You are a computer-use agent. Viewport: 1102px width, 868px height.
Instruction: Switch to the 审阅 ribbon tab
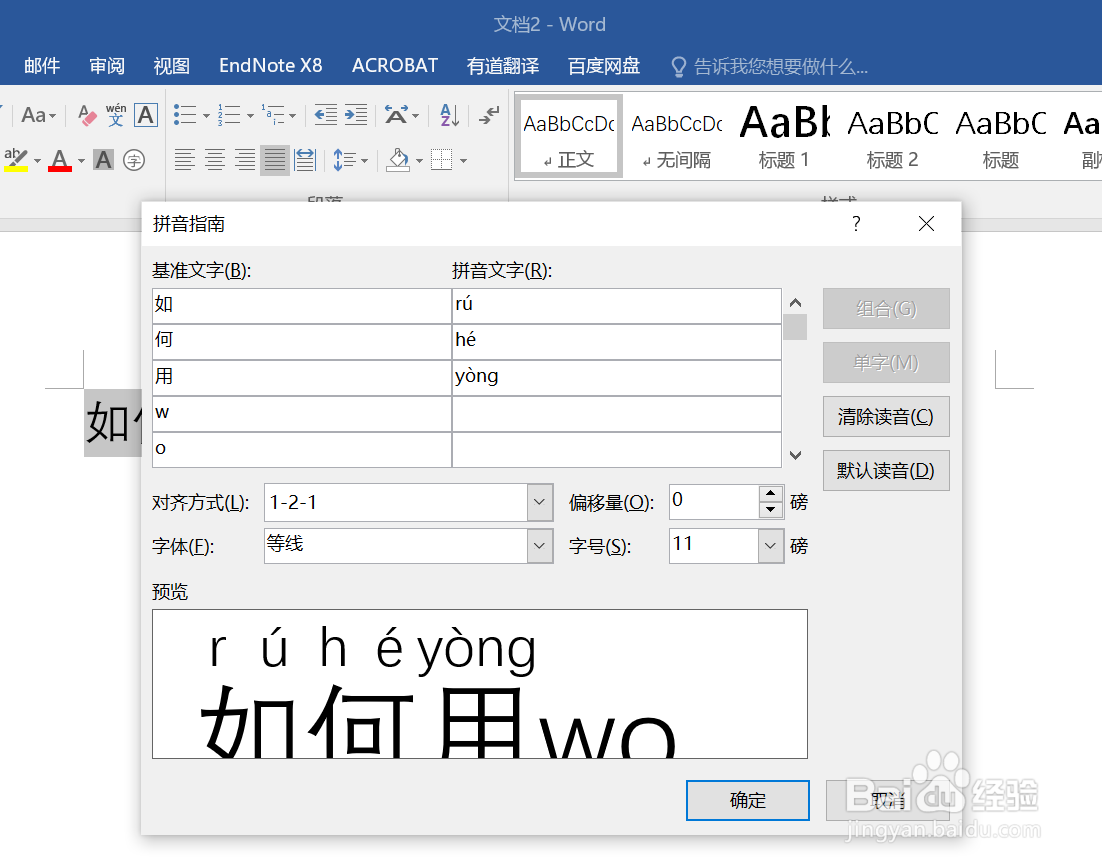tap(106, 65)
